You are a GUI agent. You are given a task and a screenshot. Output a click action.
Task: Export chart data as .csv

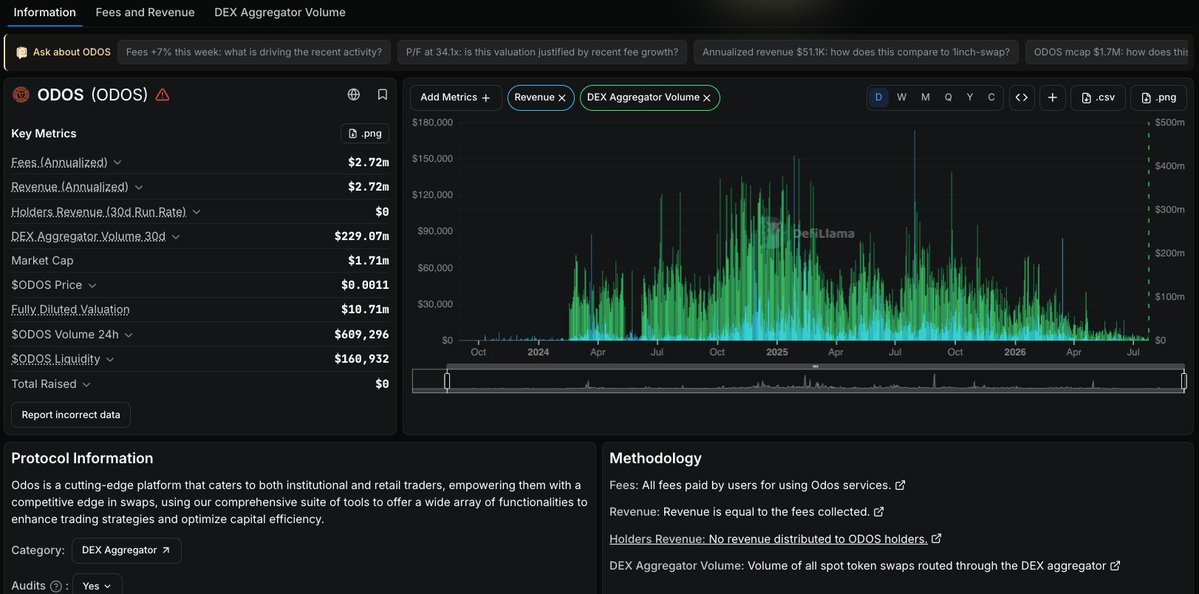coord(1098,98)
